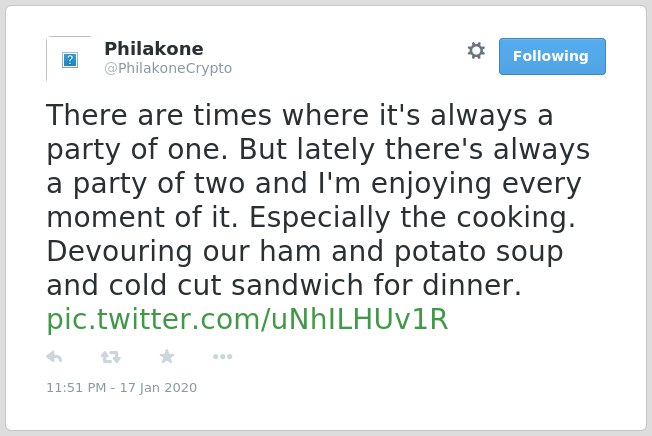
Task: Click the retweet arrows icon under the tweet
Action: point(111,357)
